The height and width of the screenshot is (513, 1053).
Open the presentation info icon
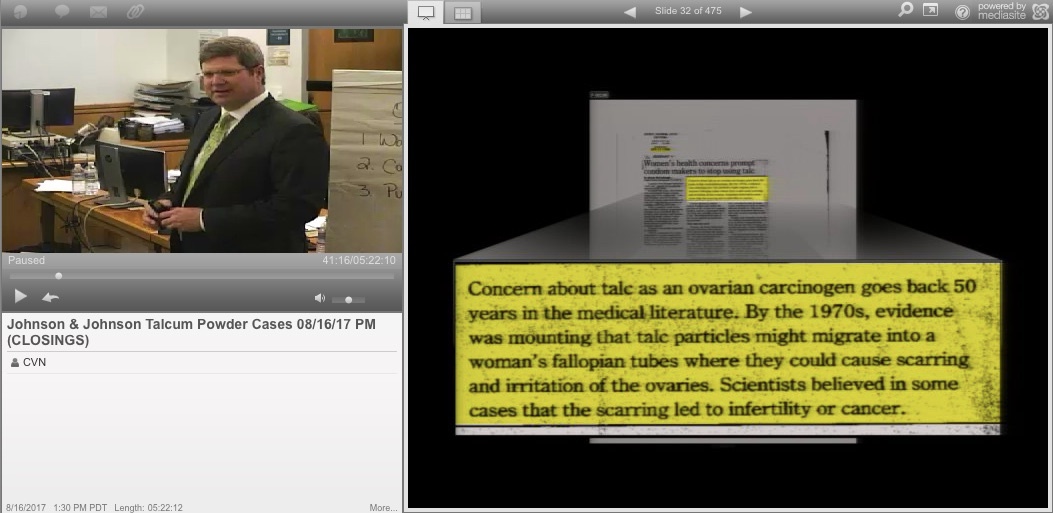click(20, 11)
